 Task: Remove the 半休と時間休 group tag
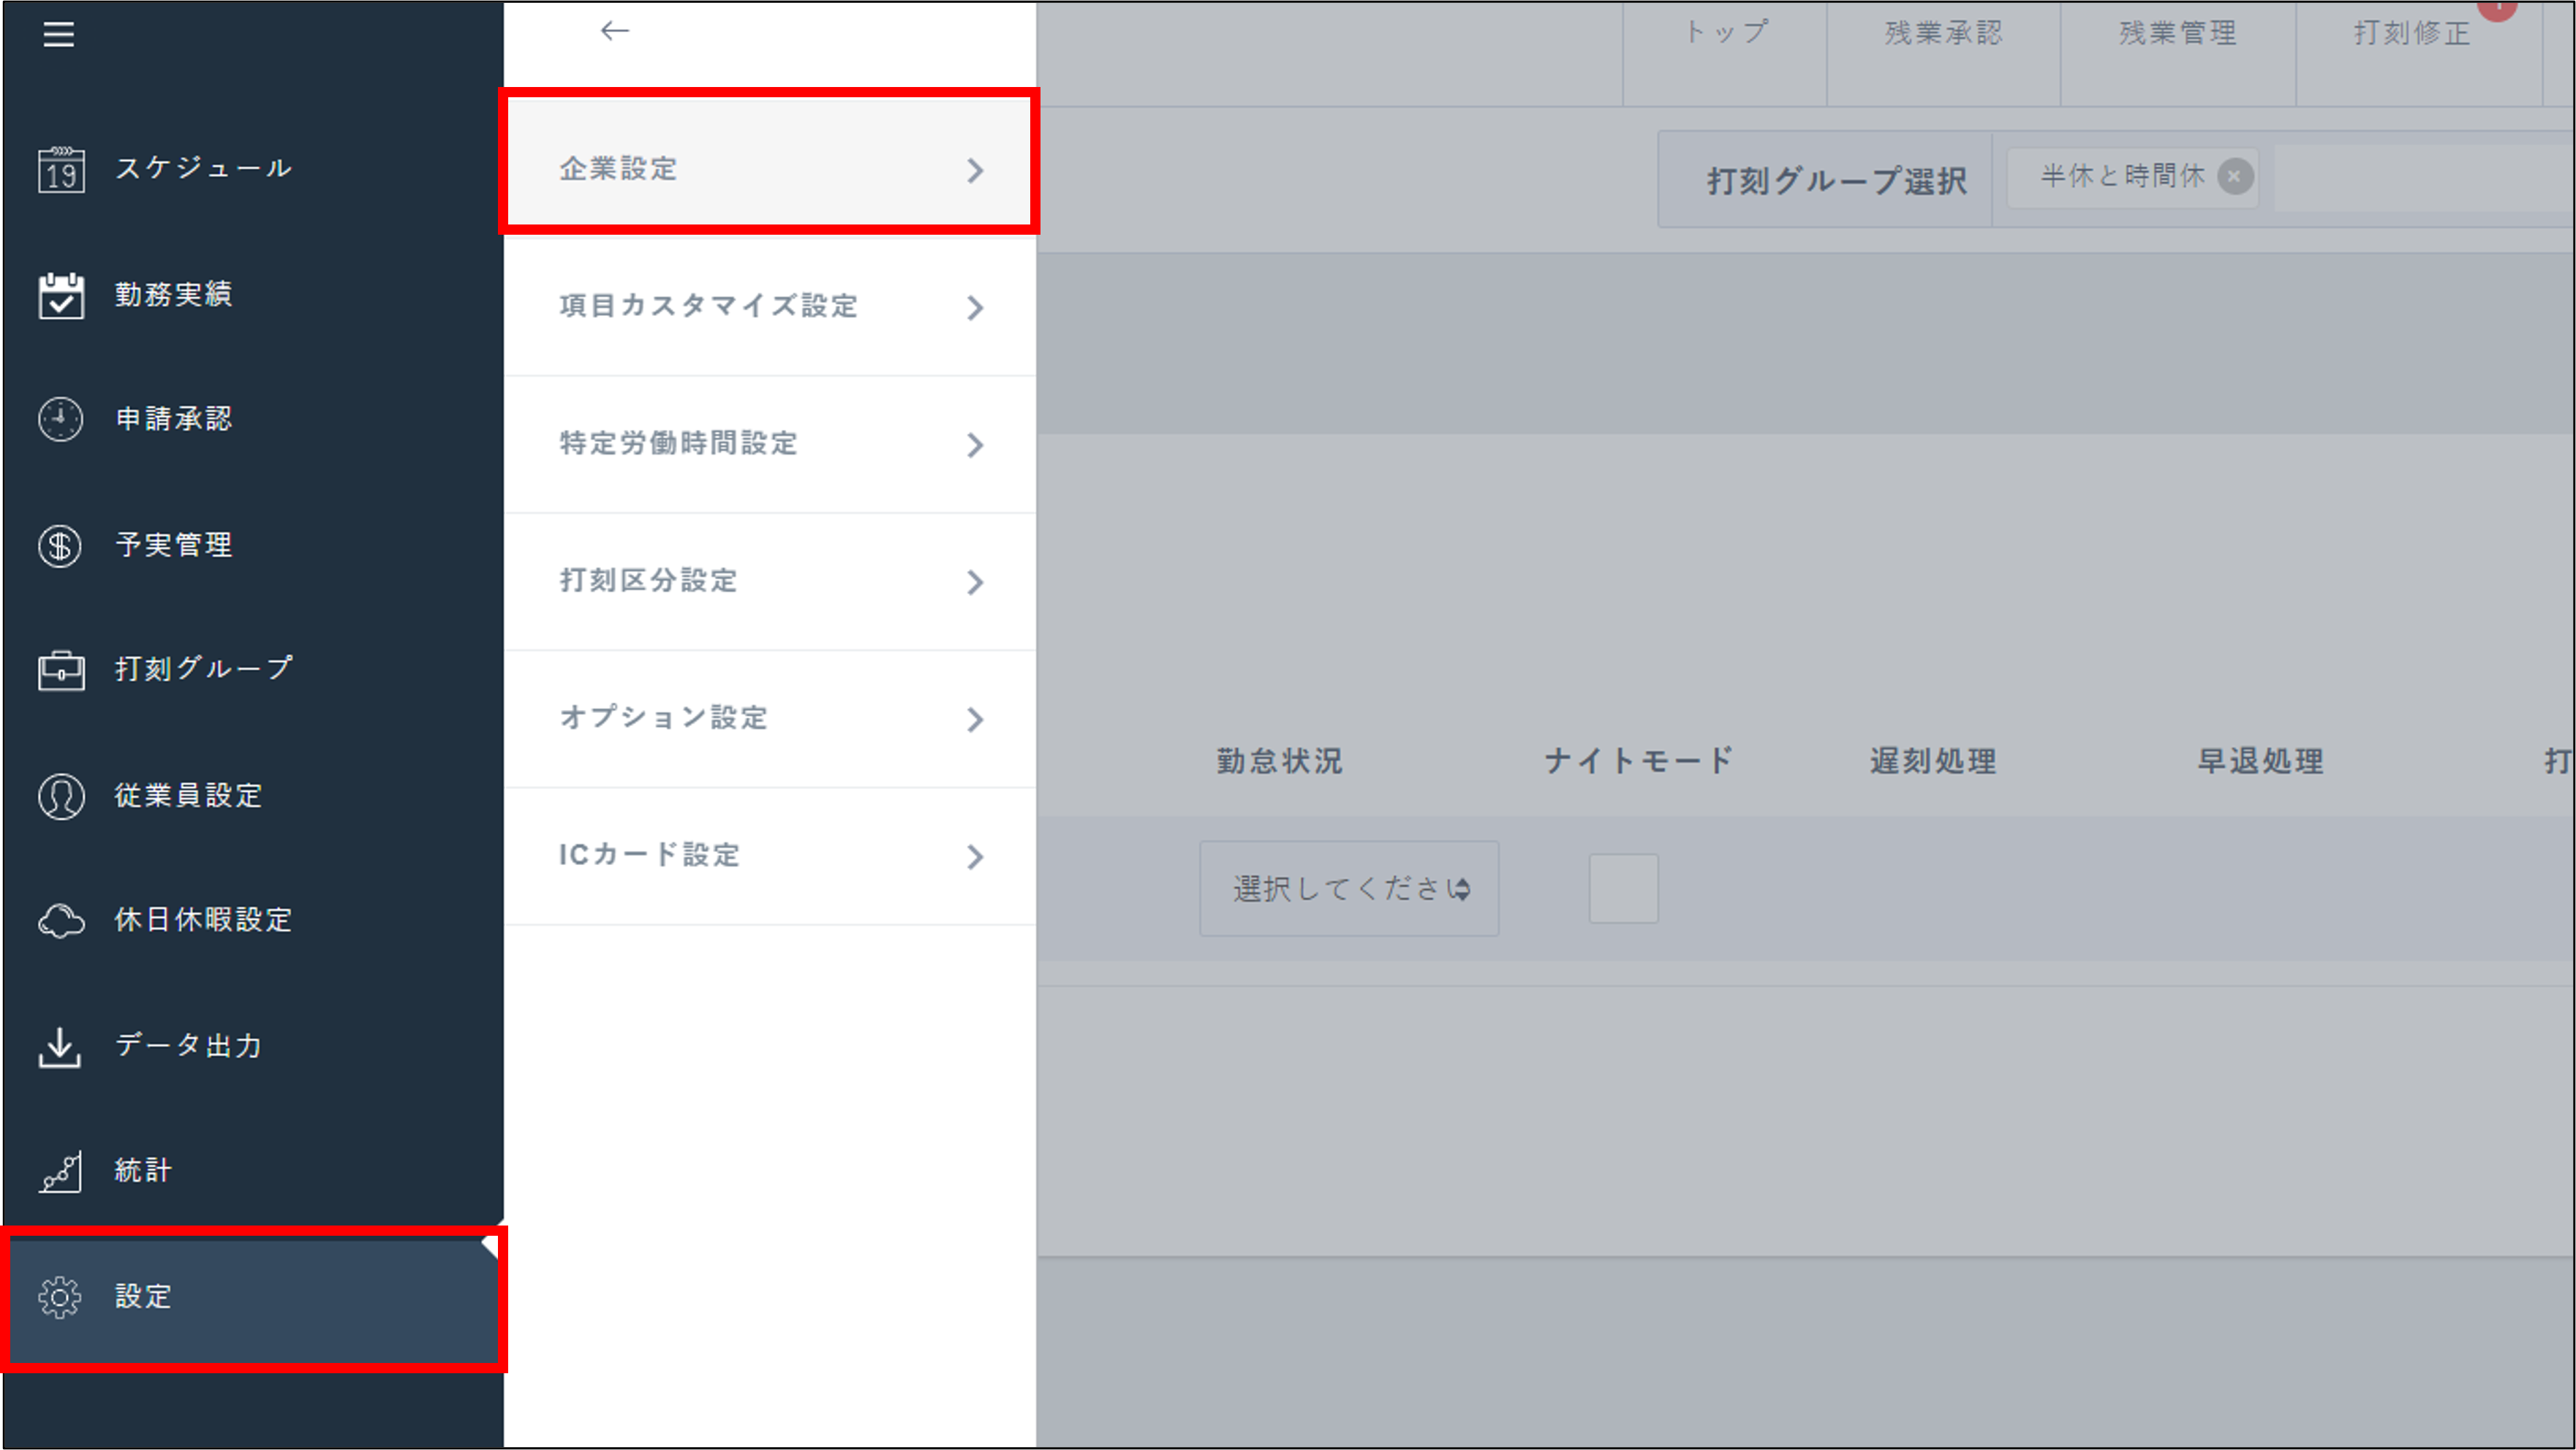click(x=2235, y=177)
